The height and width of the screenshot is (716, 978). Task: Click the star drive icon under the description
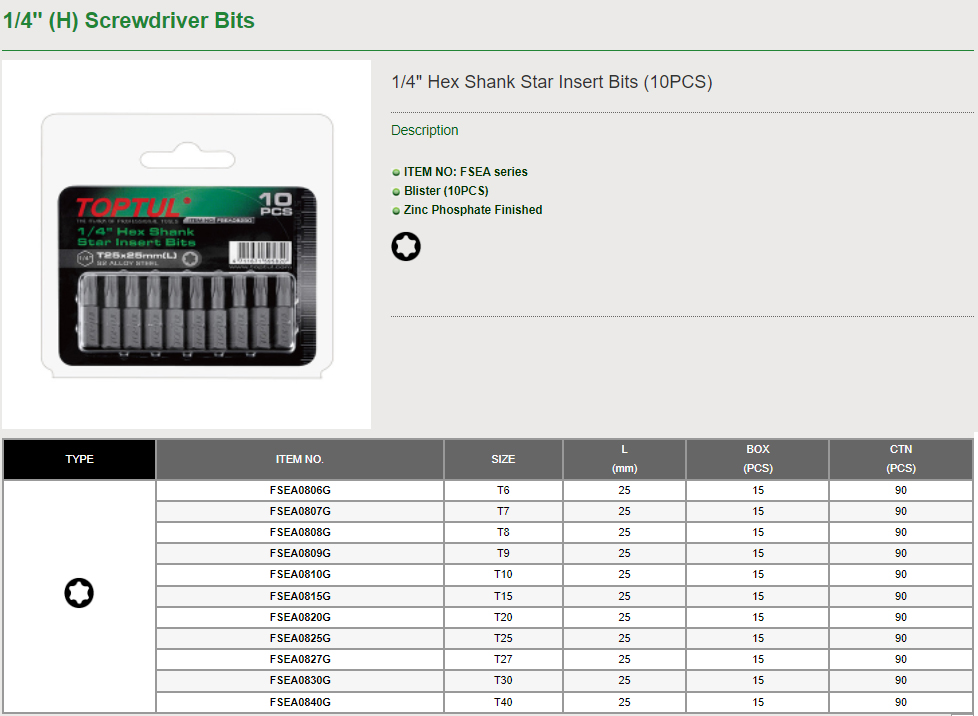tap(406, 247)
